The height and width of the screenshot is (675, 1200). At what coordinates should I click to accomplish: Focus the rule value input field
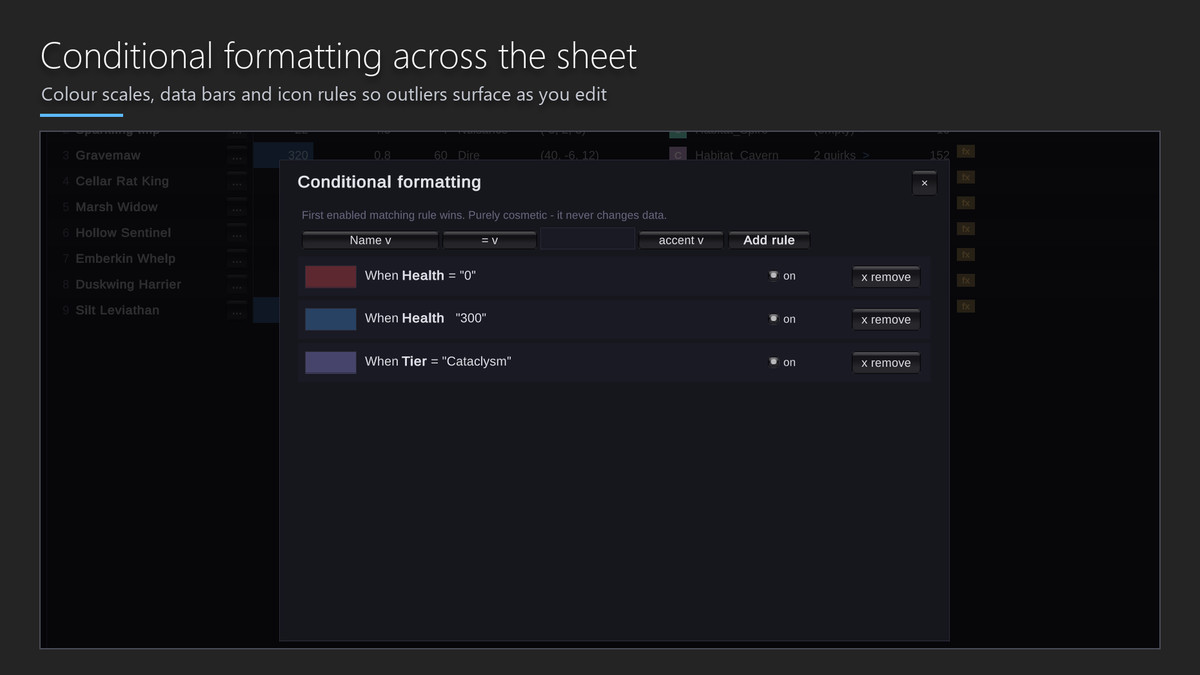tap(588, 240)
